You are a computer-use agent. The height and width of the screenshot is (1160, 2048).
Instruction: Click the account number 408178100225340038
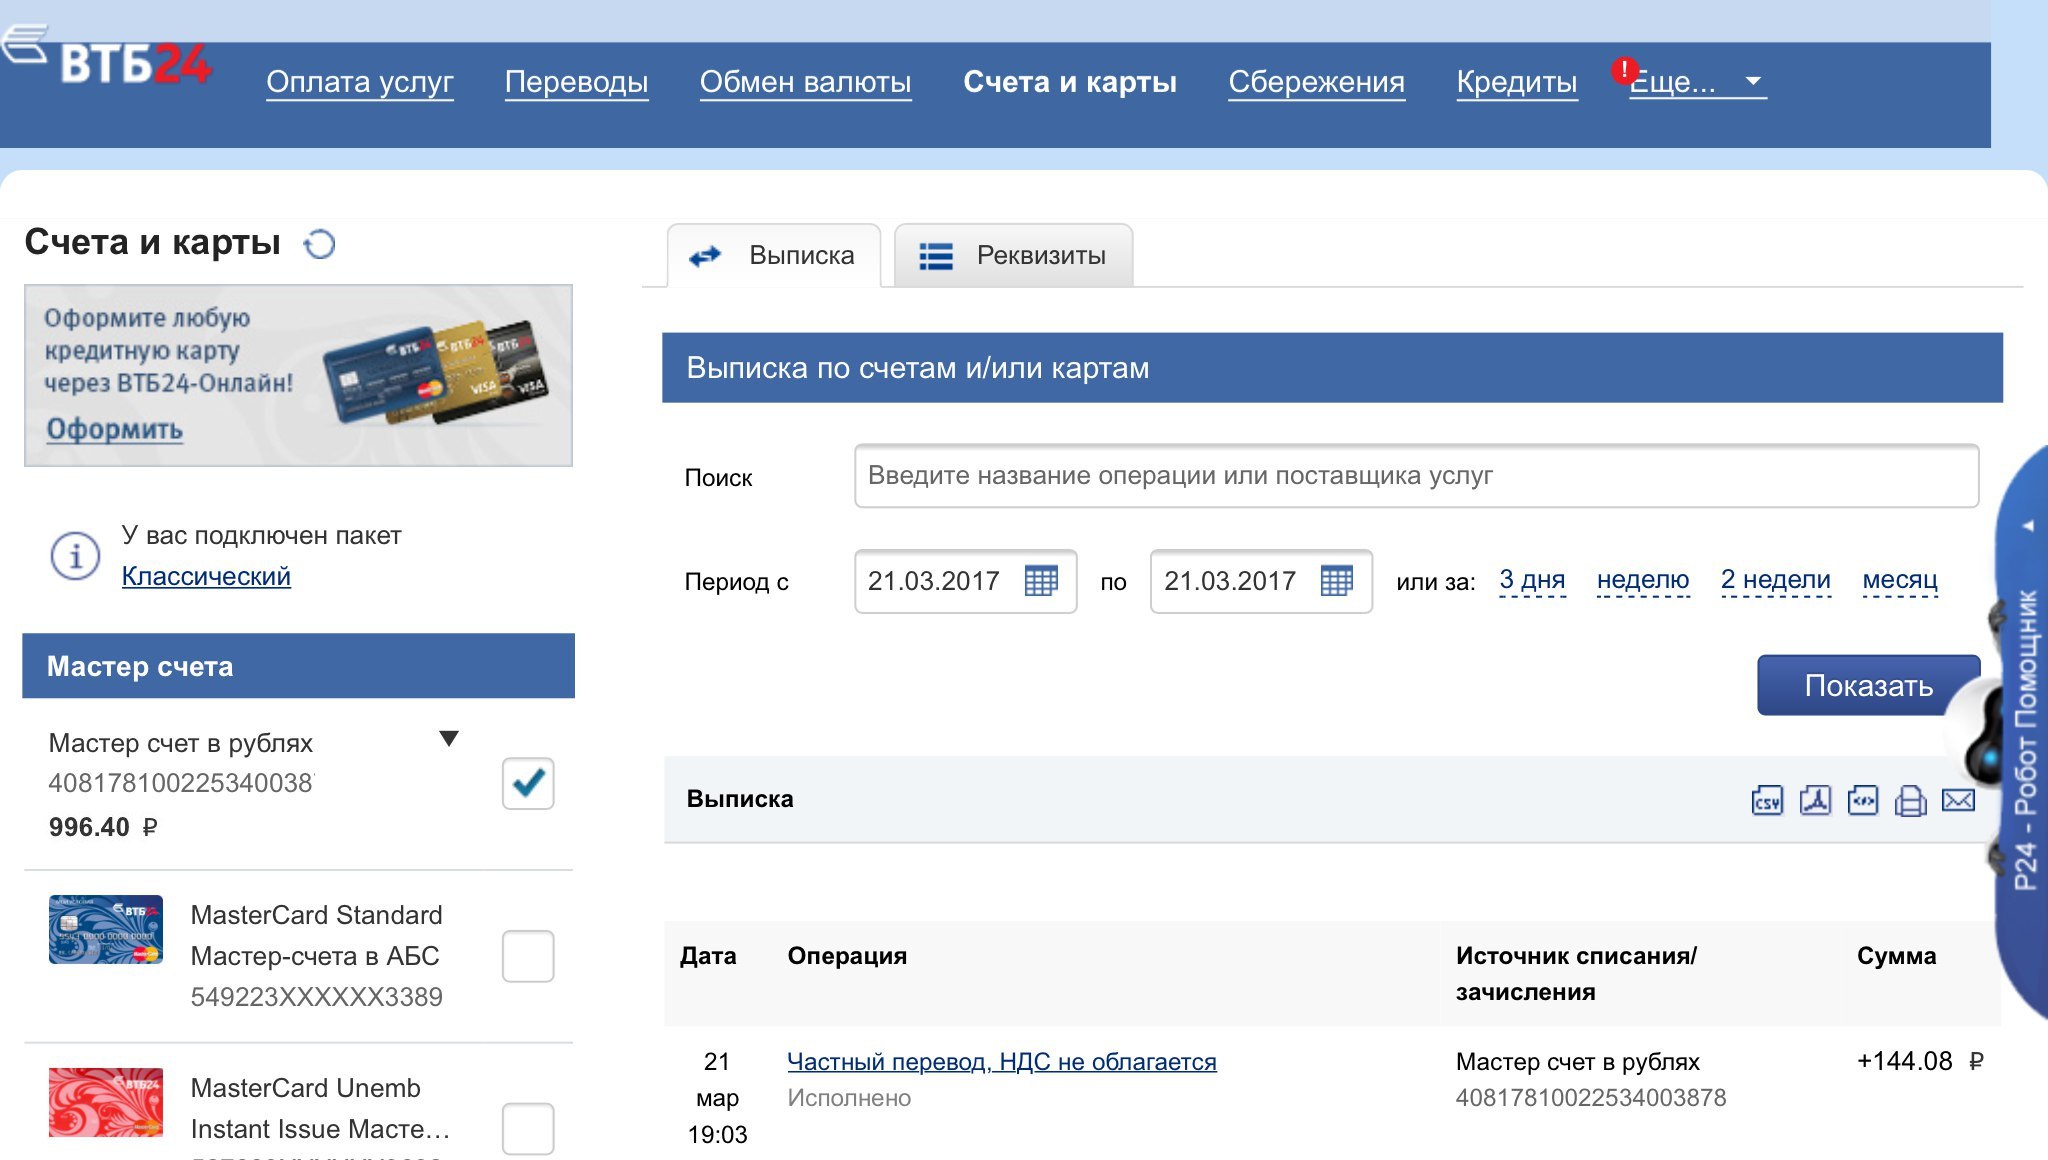(181, 783)
